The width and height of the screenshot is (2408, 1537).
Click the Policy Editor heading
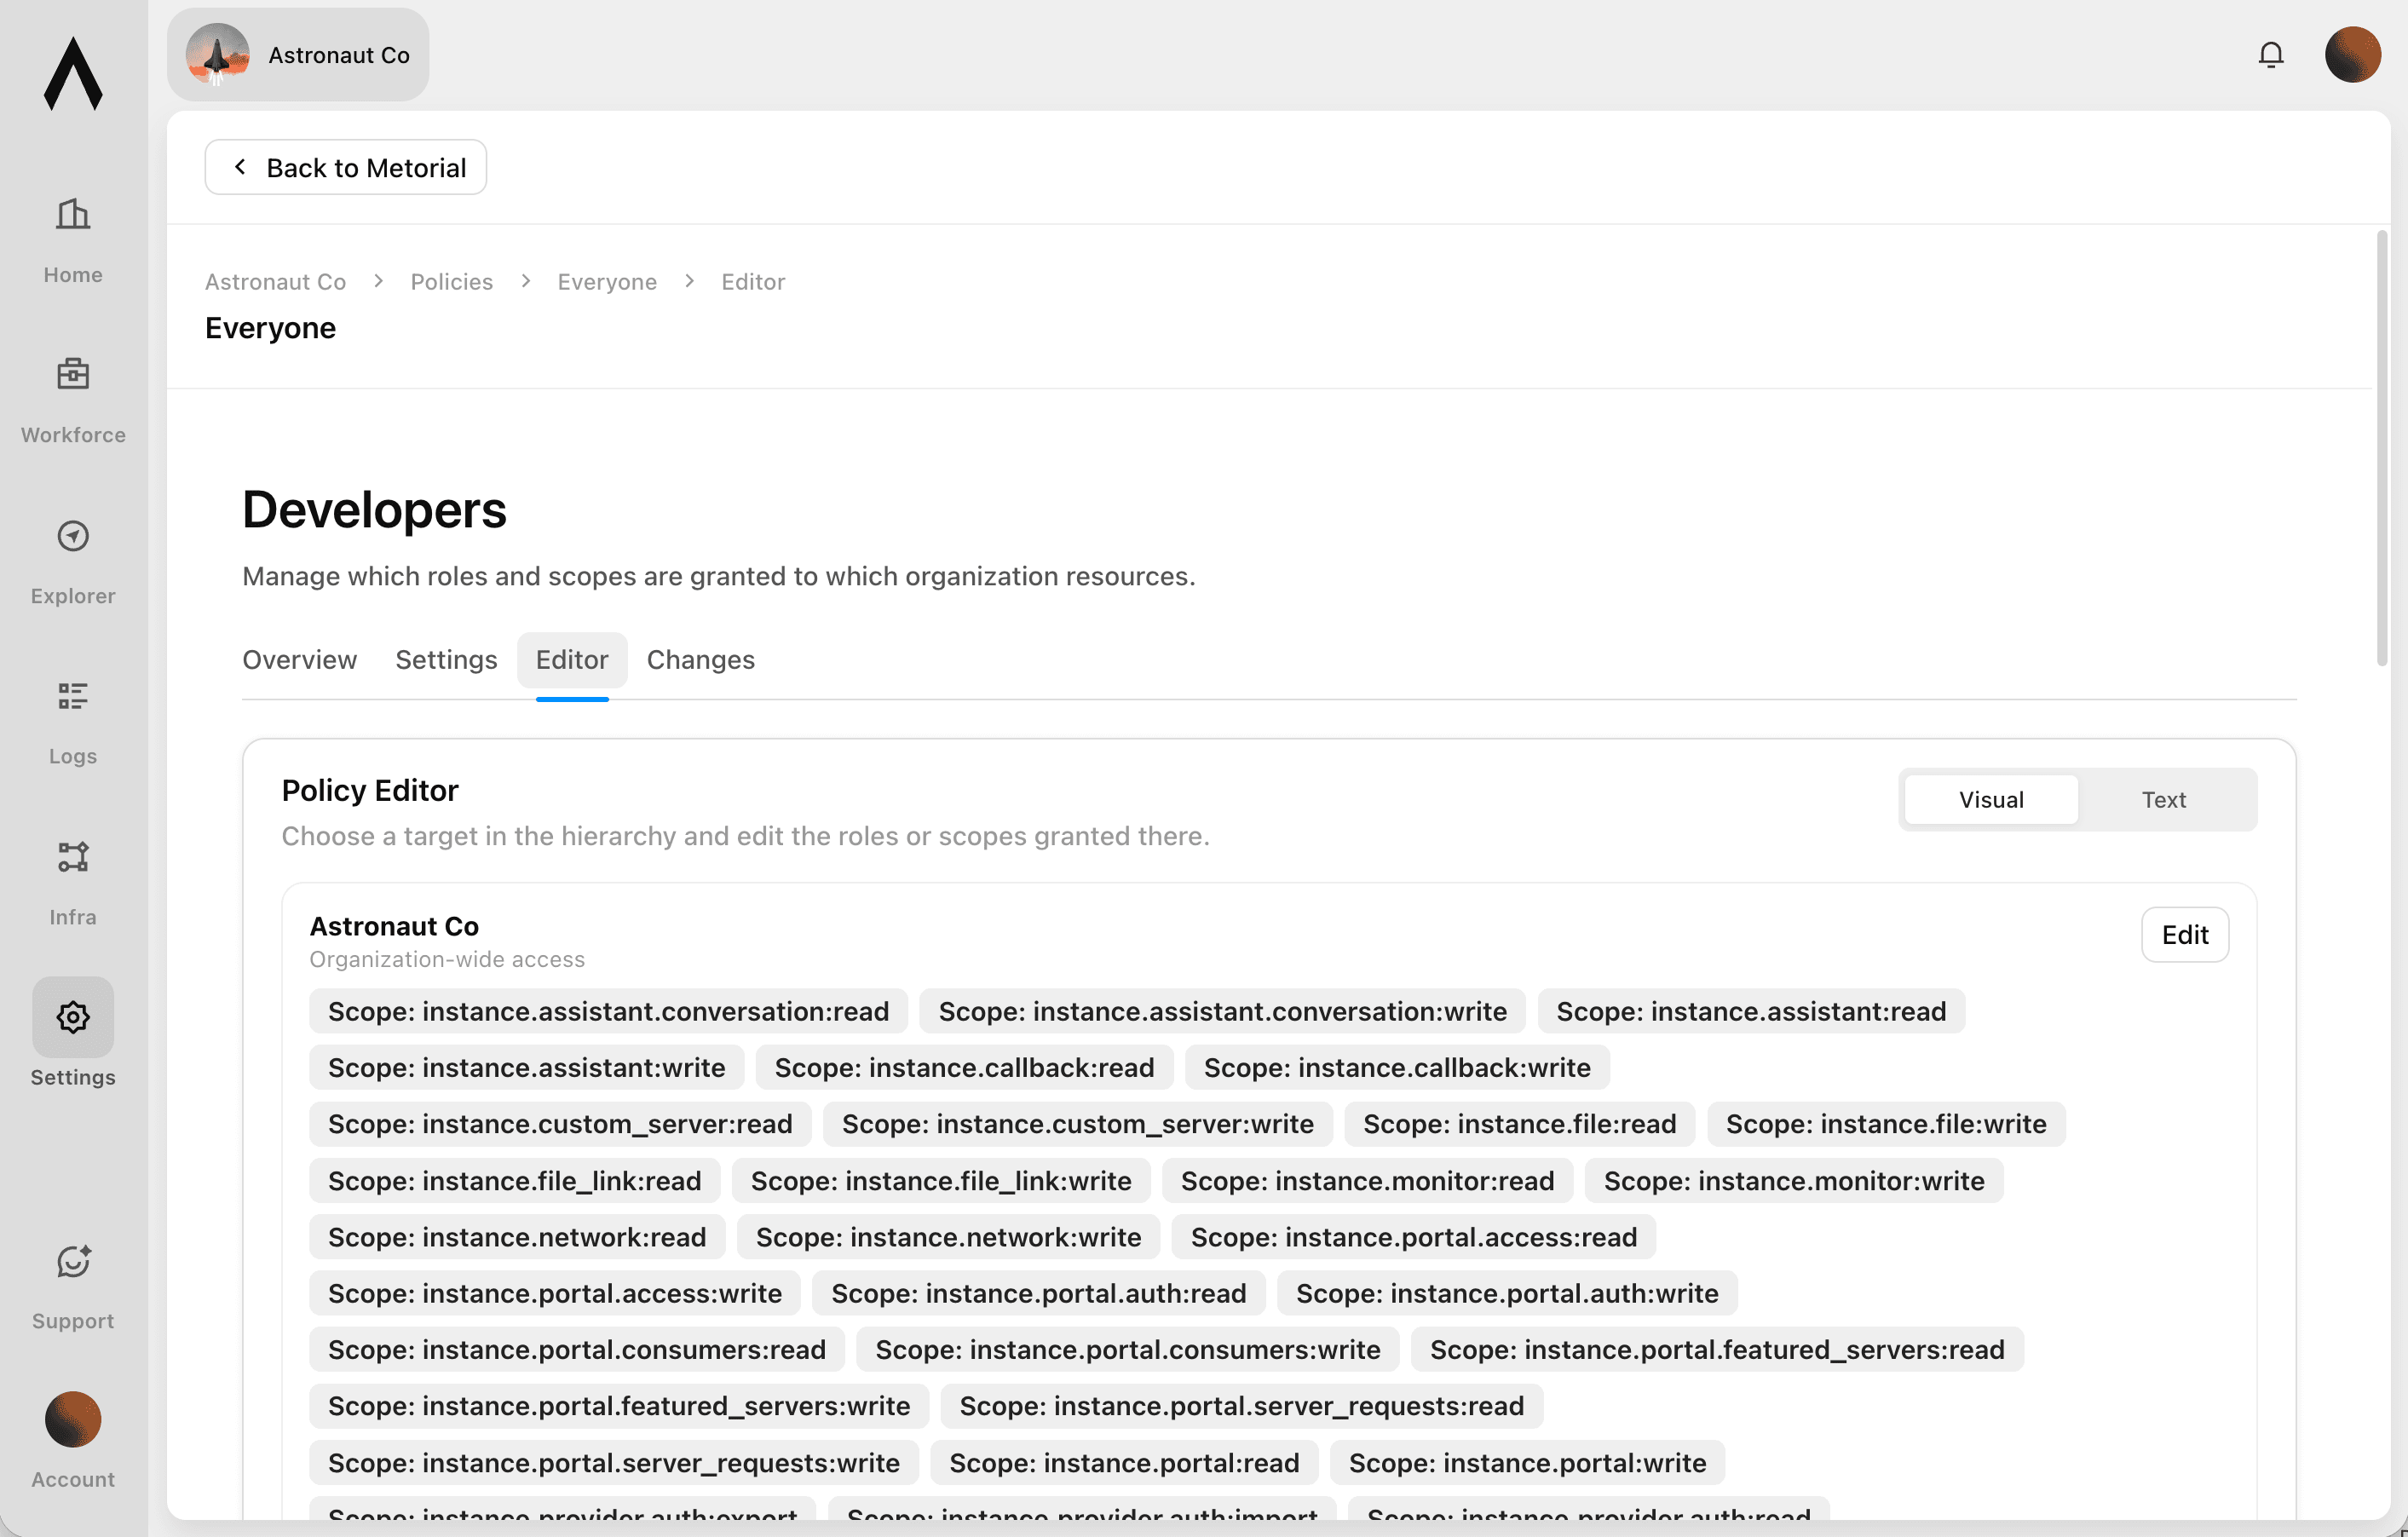pos(370,791)
